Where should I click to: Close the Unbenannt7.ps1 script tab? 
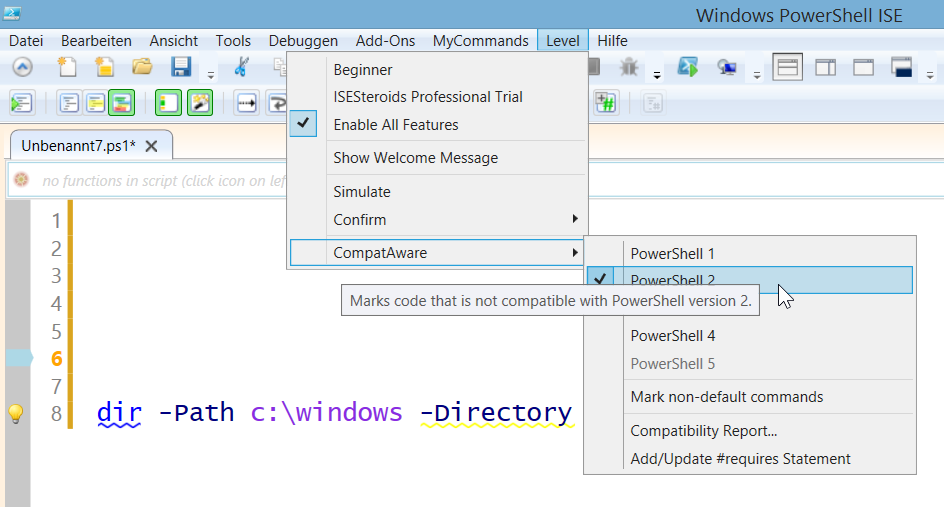[x=151, y=146]
